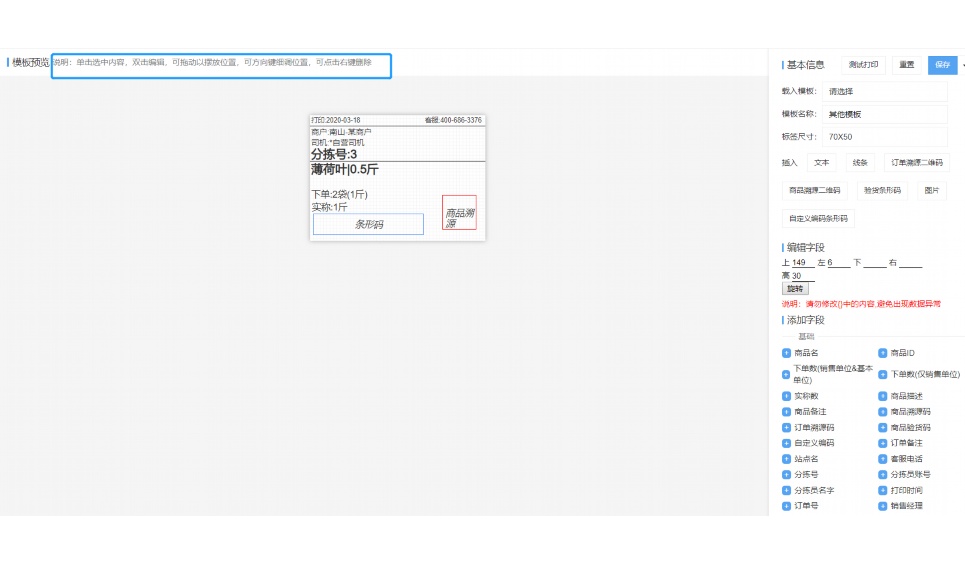Add the 订单号 field via plus icon
Image resolution: width=965 pixels, height=564 pixels.
[x=786, y=506]
